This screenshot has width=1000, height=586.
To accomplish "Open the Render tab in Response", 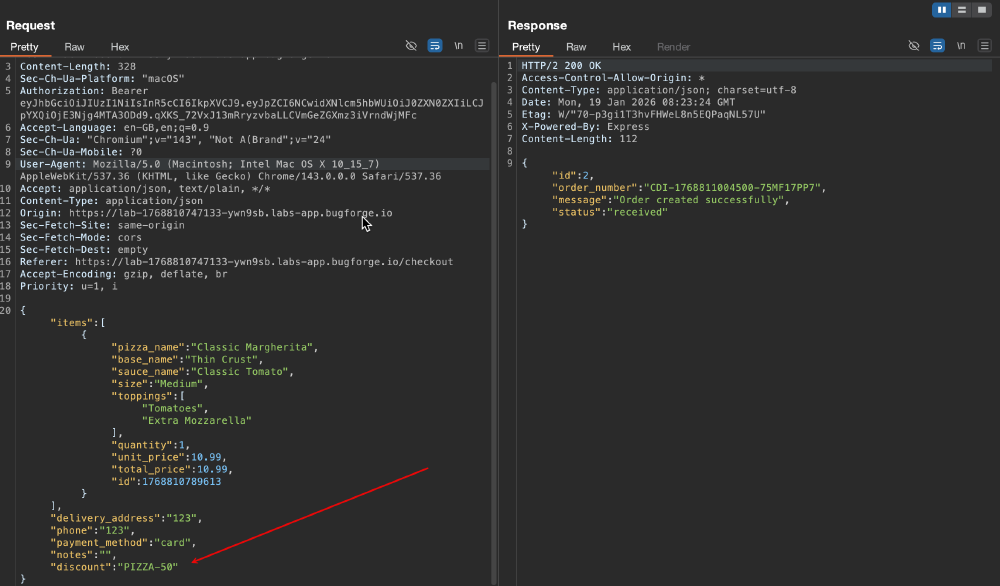I will [x=673, y=47].
